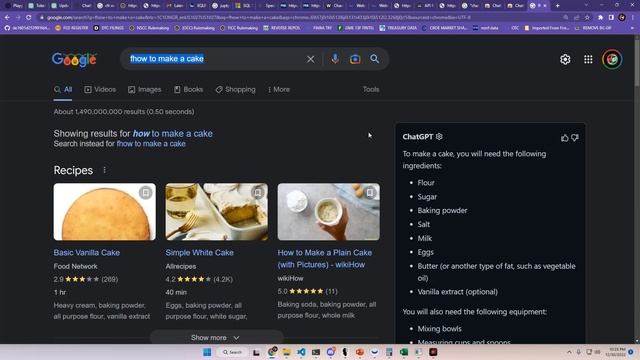Screen dimensions: 640x360
Task: Expand Show more recipes
Action: 216,338
